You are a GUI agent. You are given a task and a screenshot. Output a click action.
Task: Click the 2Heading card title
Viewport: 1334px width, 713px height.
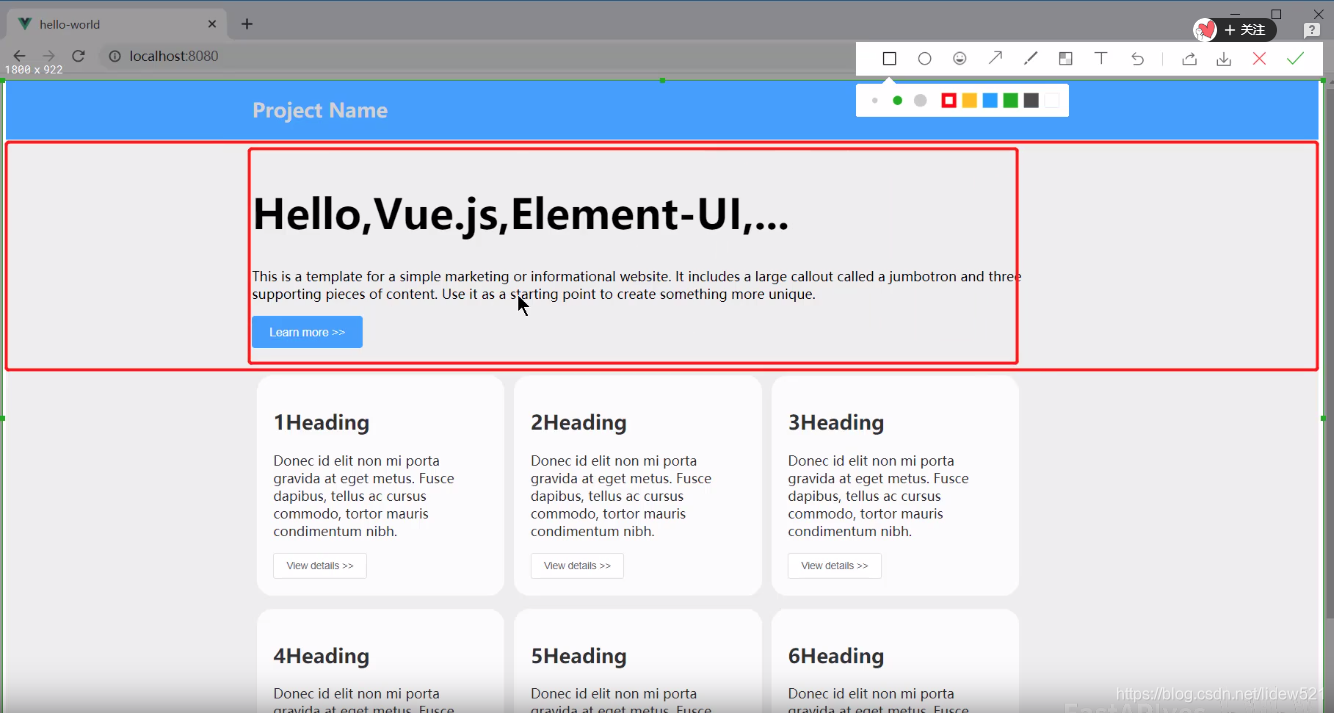pos(579,423)
